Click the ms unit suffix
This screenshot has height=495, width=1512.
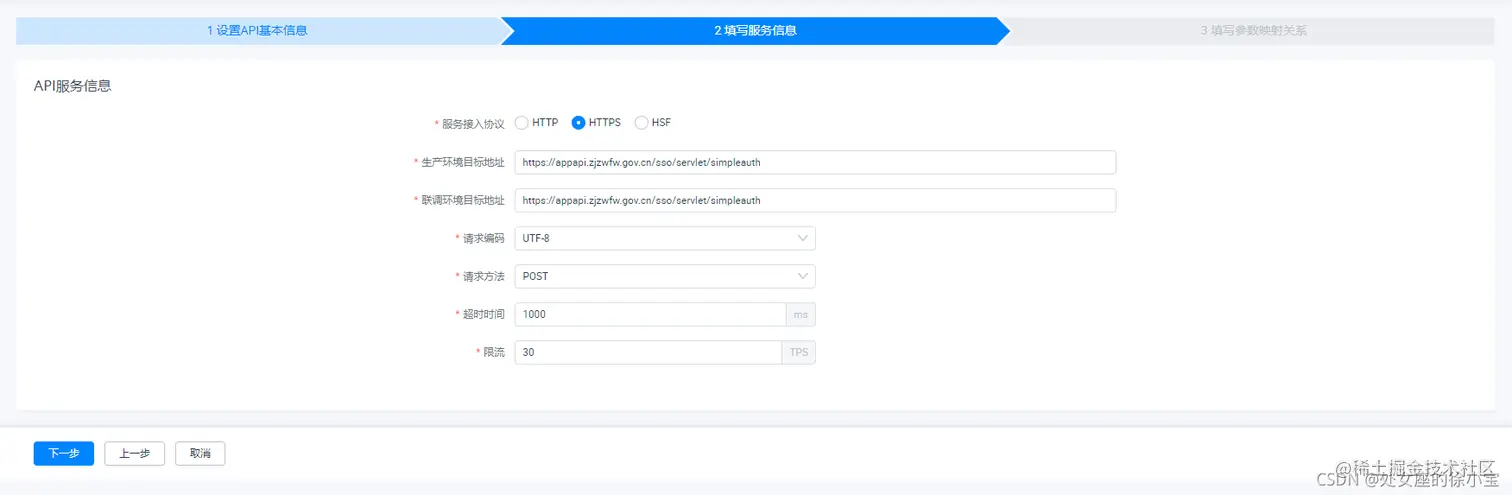801,314
